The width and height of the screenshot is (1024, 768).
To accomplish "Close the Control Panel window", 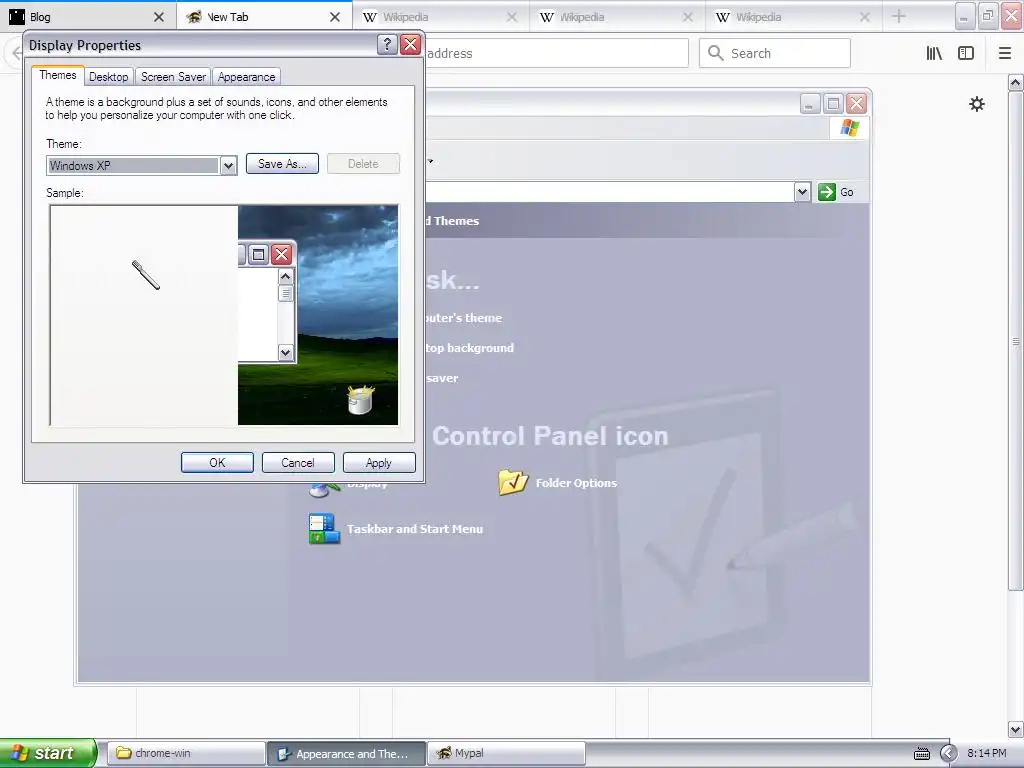I will (856, 104).
